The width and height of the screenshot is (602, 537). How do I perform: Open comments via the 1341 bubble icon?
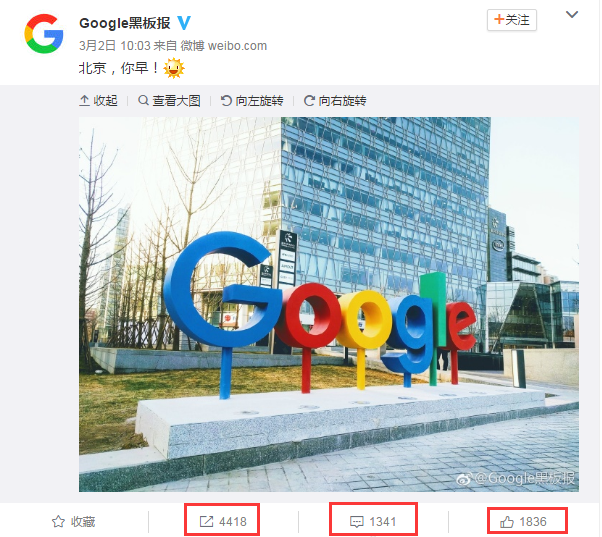pyautogui.click(x=357, y=522)
